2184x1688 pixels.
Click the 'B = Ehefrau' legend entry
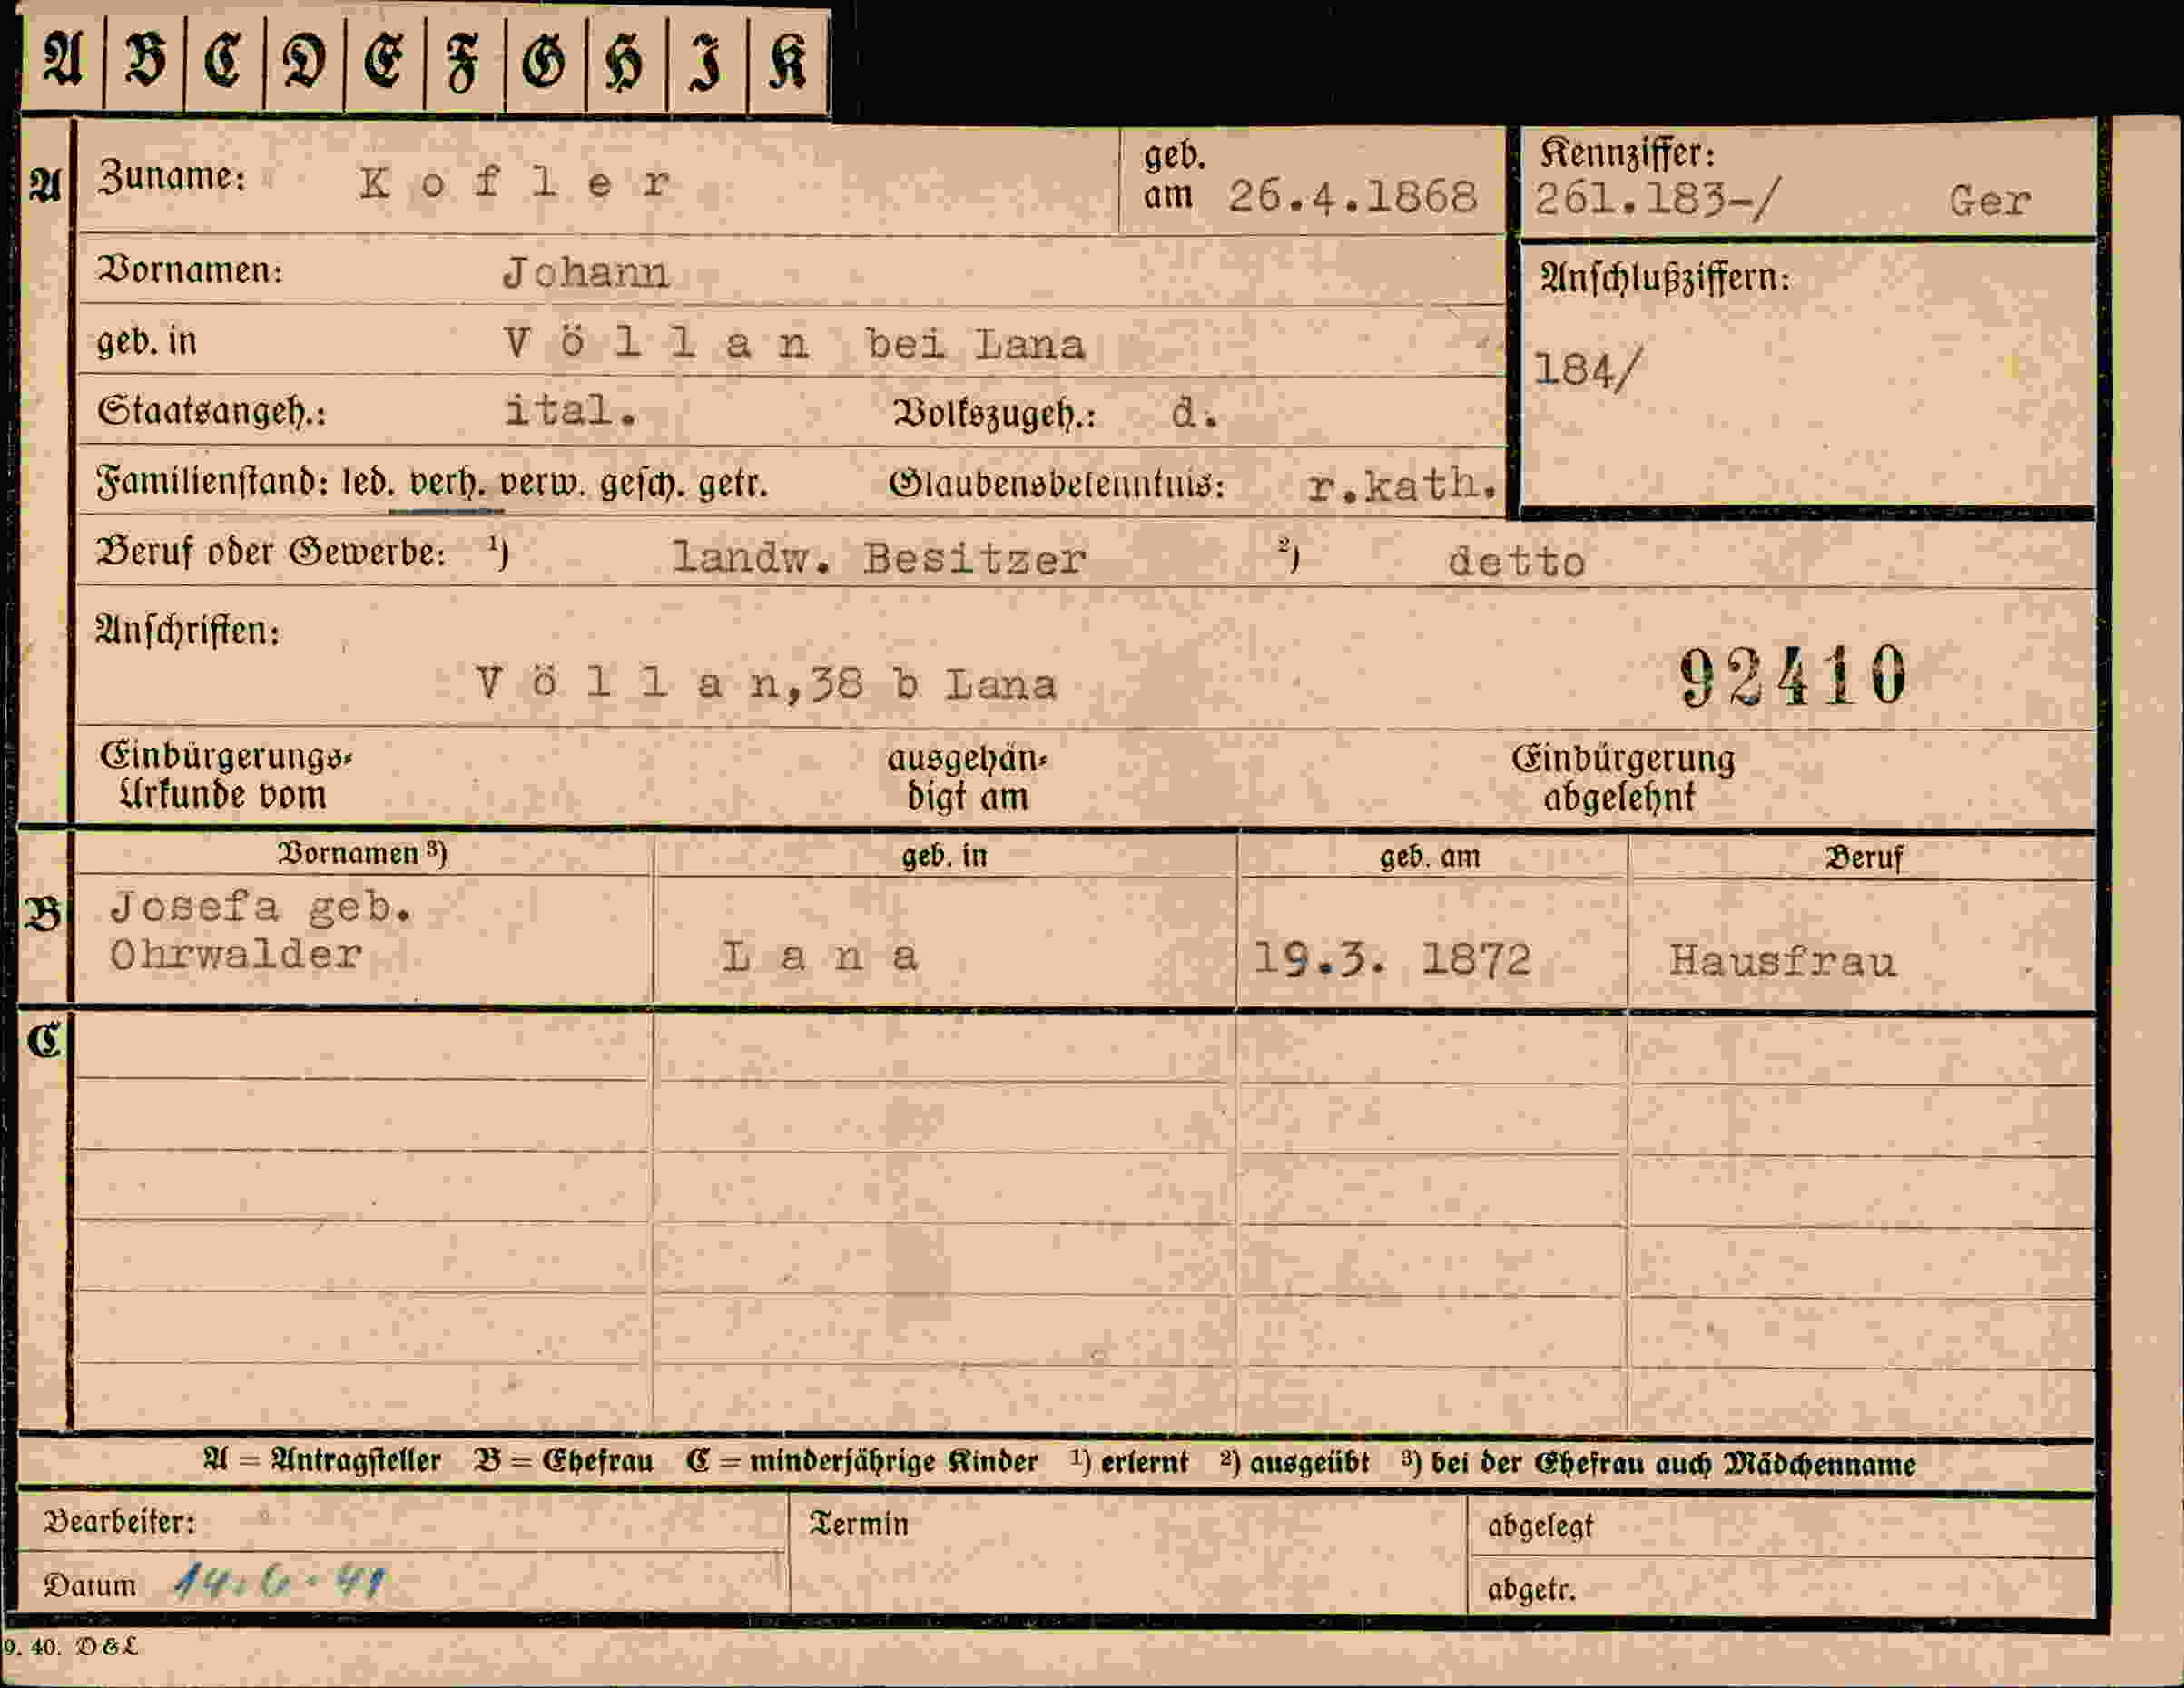(x=563, y=1462)
